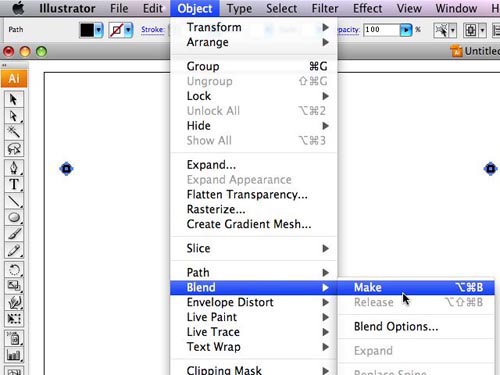
Task: Click the transform panel icon in control bar
Action: tap(470, 30)
